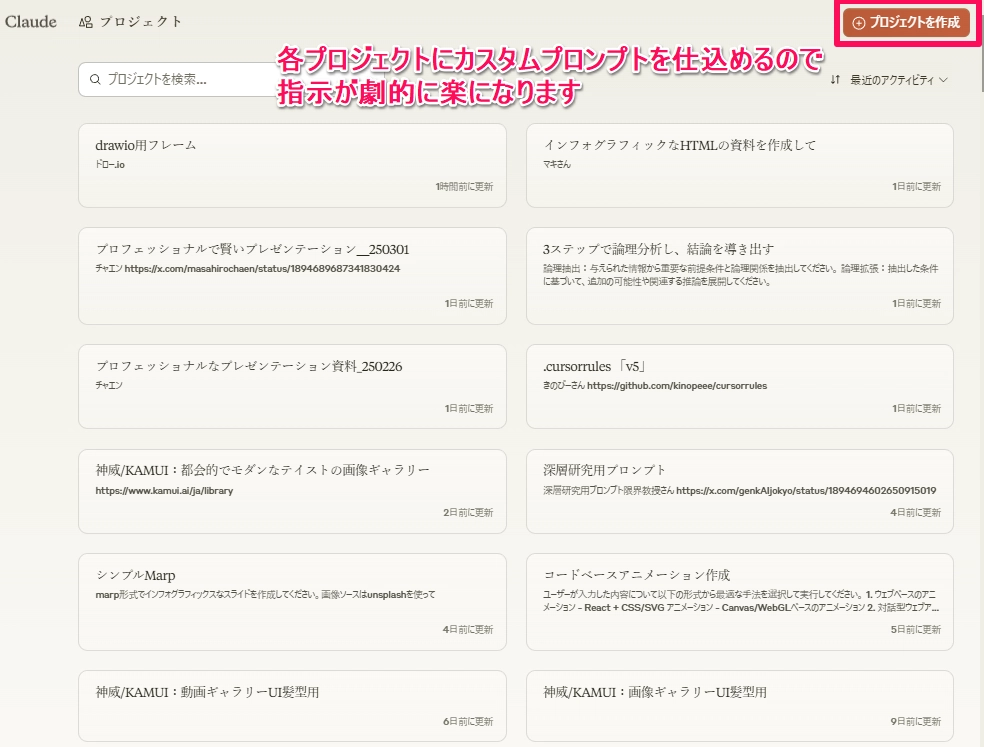Open 神威/KAMUI 都会的でモダンな画像ギャラリー project

point(292,492)
